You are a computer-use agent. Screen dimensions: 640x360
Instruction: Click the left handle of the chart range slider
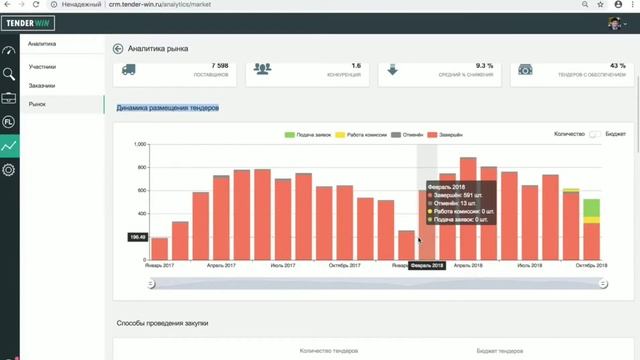tap(151, 284)
